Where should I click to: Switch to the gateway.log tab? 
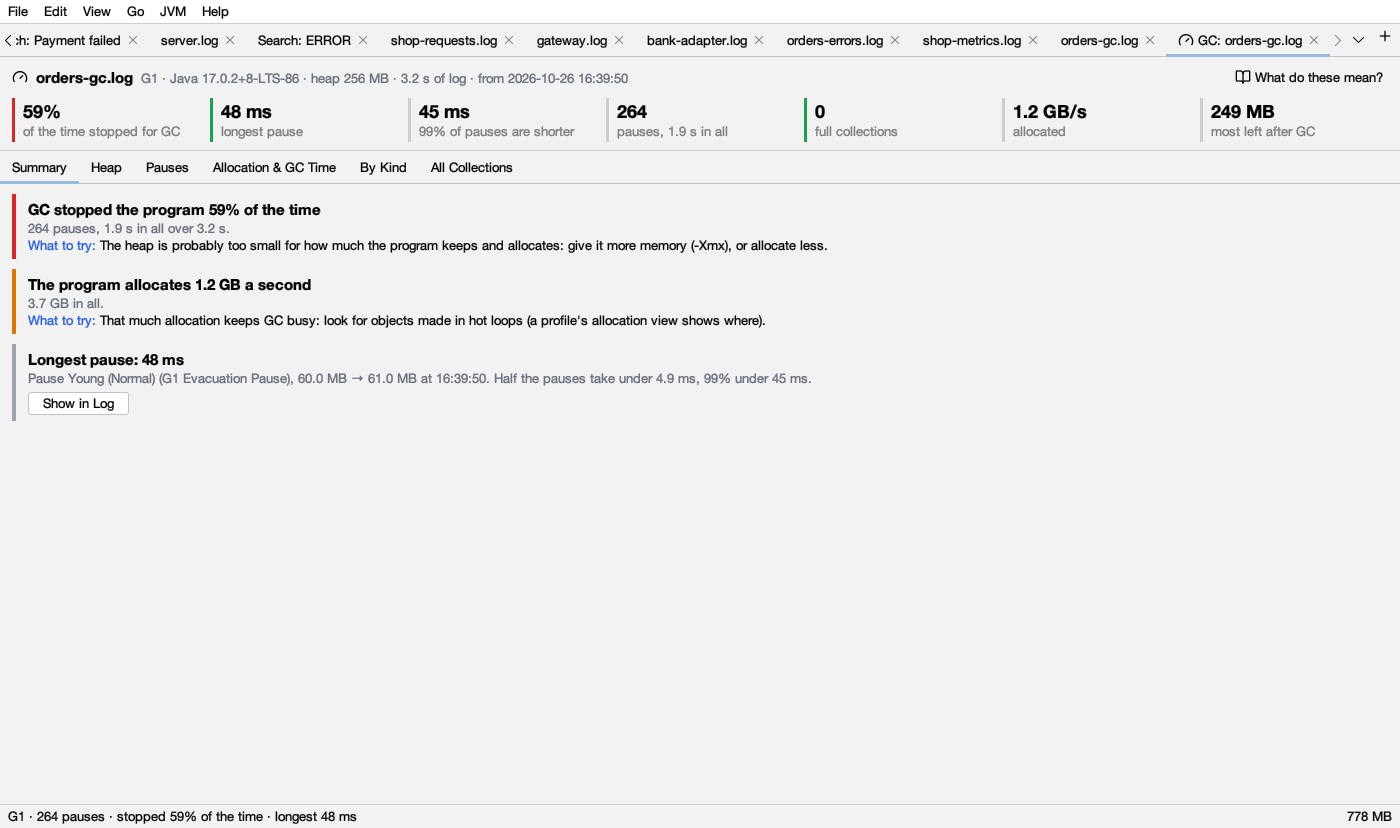[x=572, y=40]
